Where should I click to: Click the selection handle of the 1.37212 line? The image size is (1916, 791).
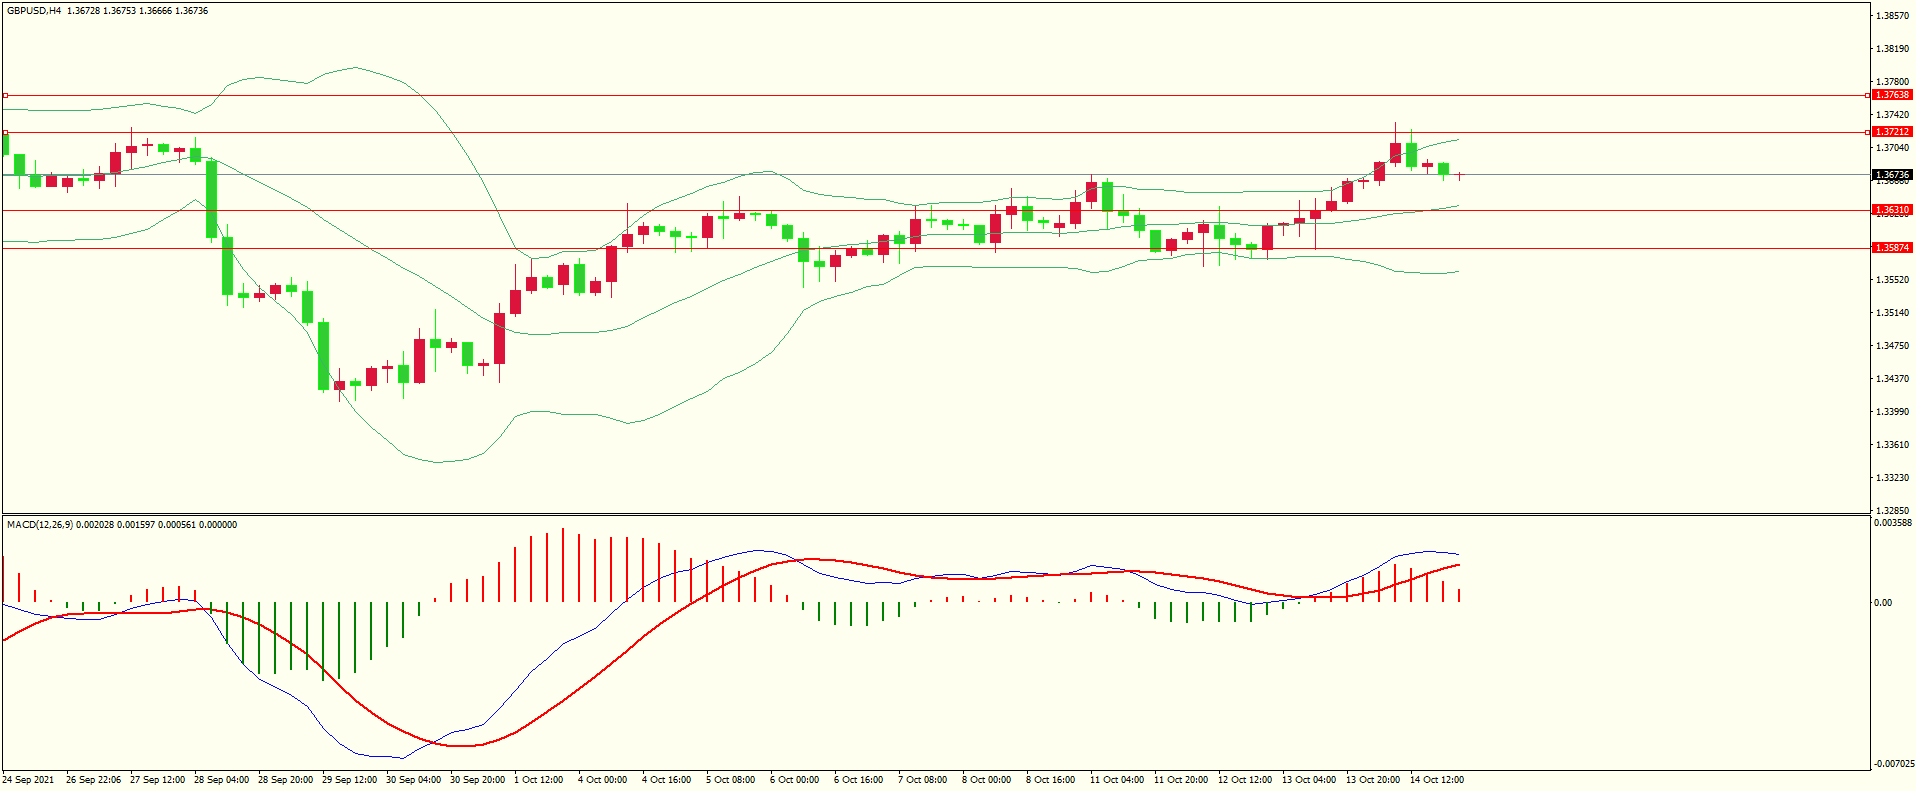click(5, 132)
